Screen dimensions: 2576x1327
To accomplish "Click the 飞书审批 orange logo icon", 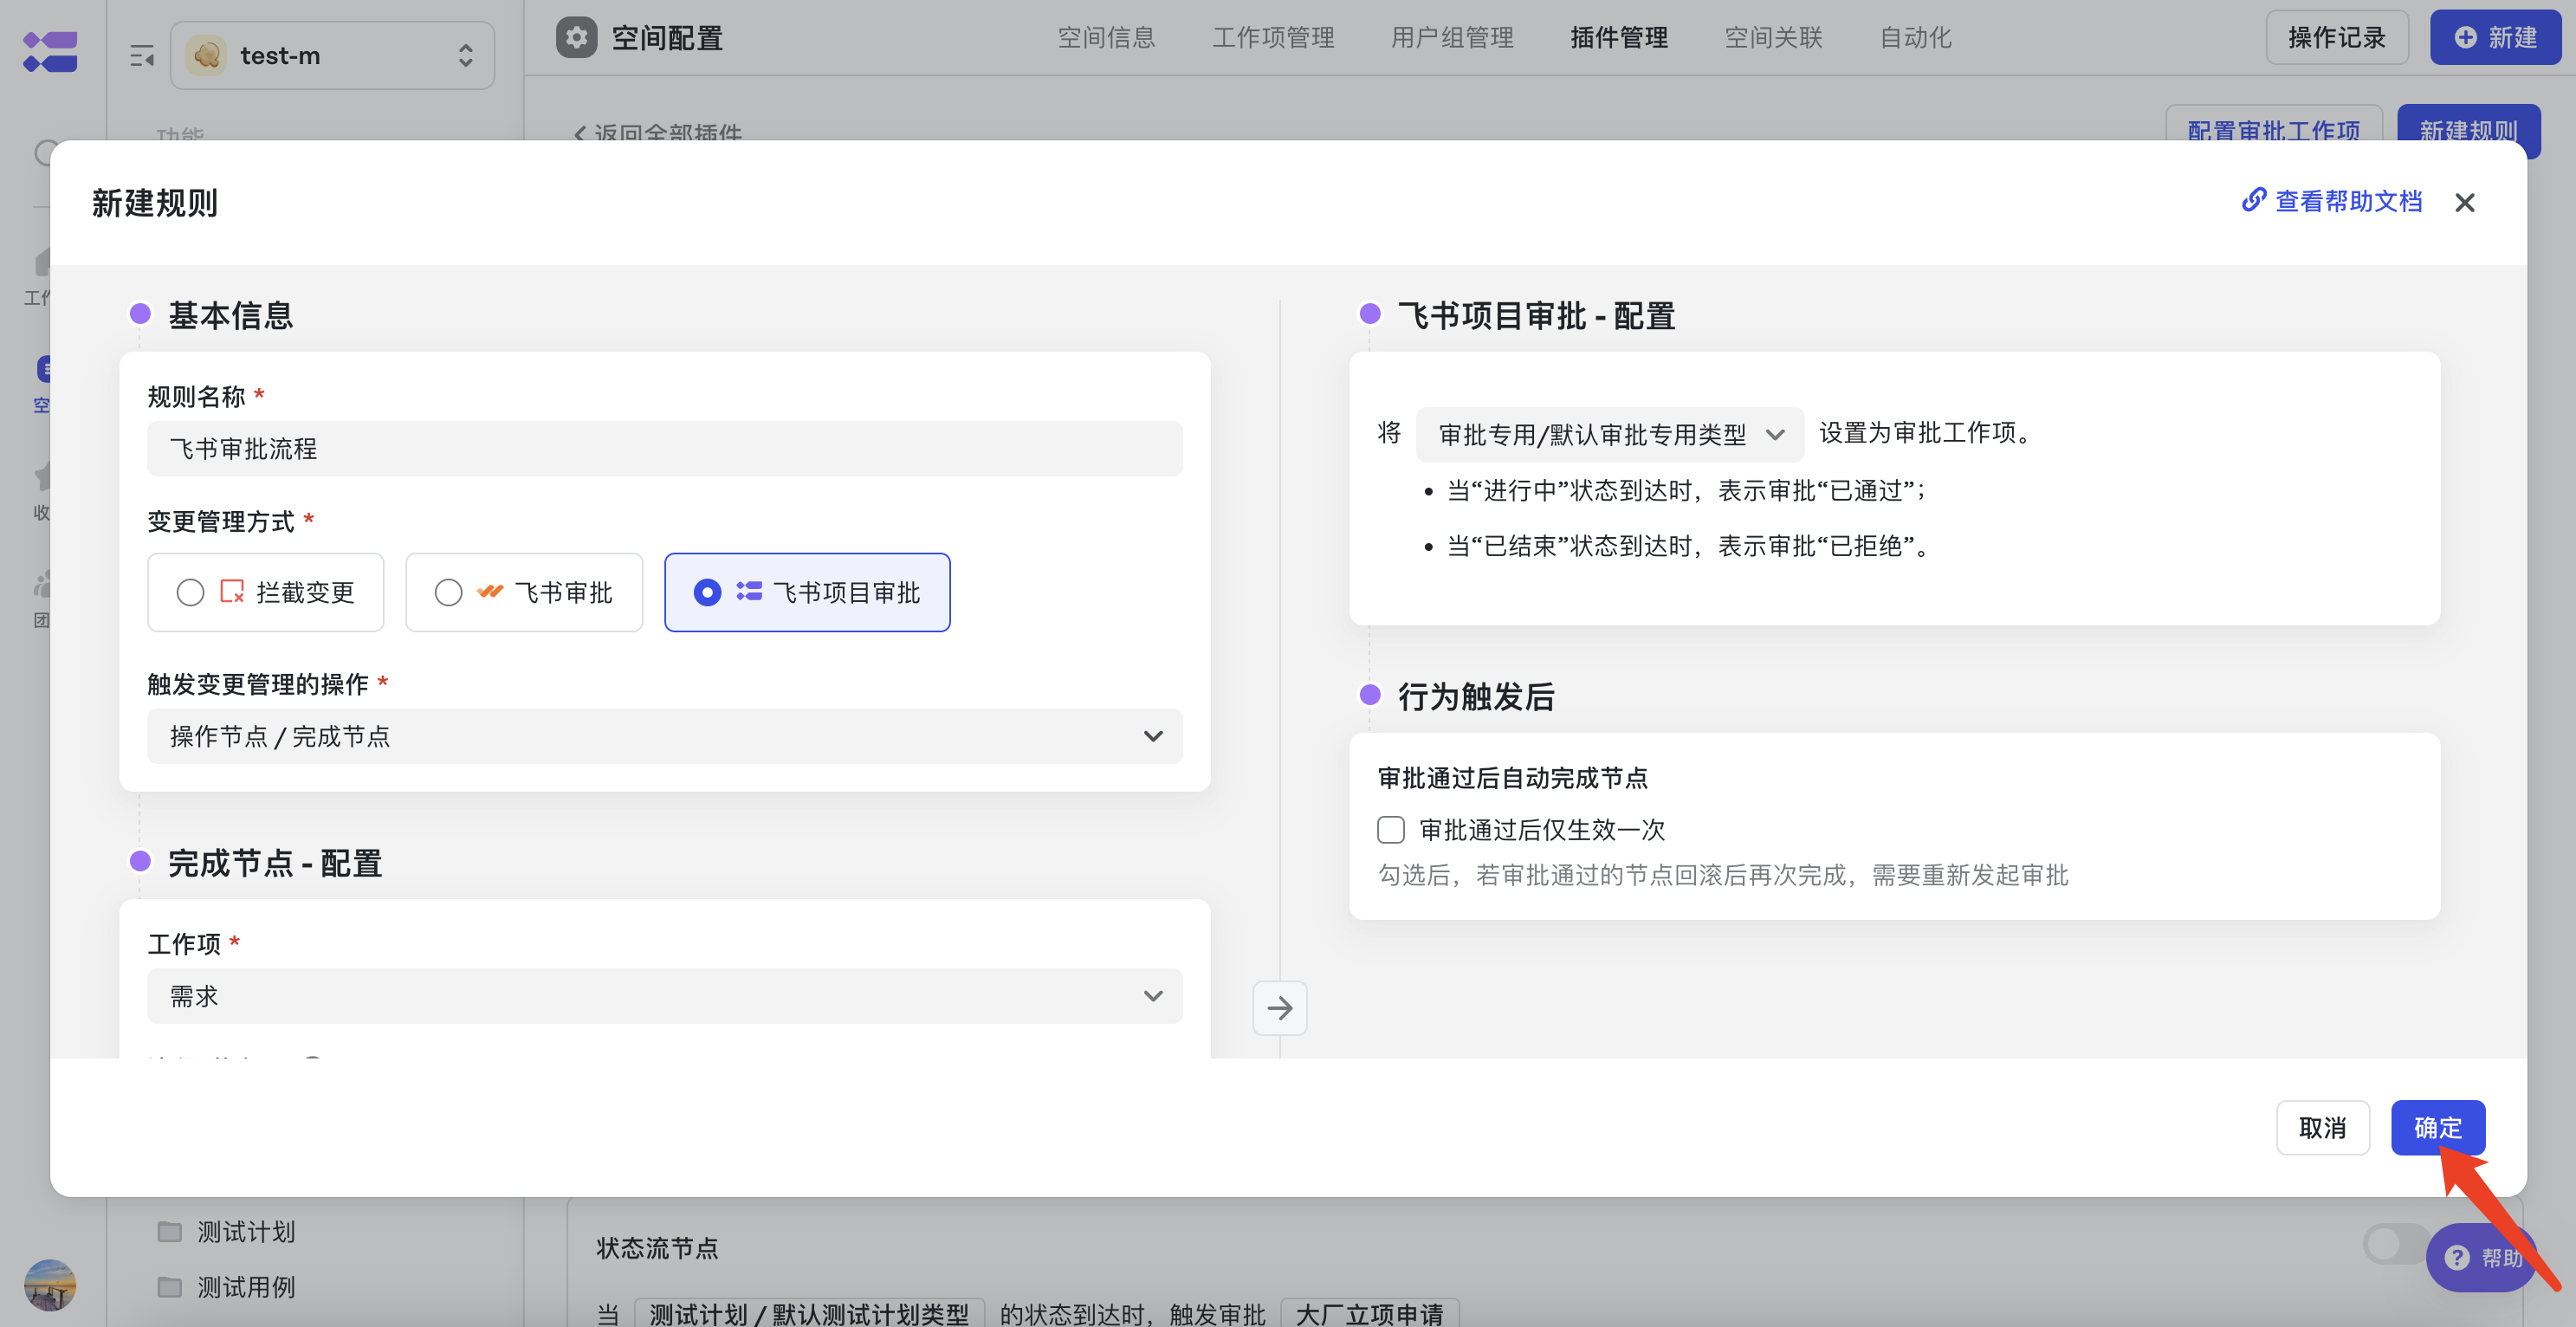I will pyautogui.click(x=490, y=592).
